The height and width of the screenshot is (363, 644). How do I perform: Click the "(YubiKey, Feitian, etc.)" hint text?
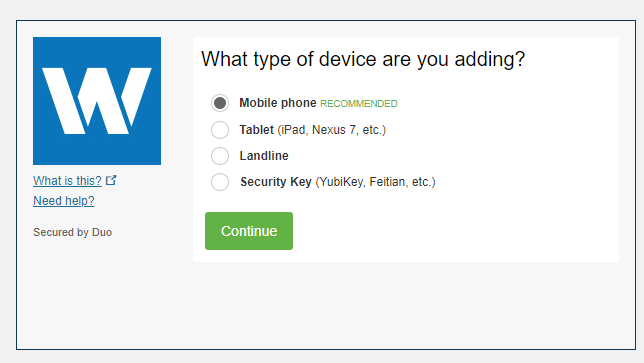click(375, 182)
